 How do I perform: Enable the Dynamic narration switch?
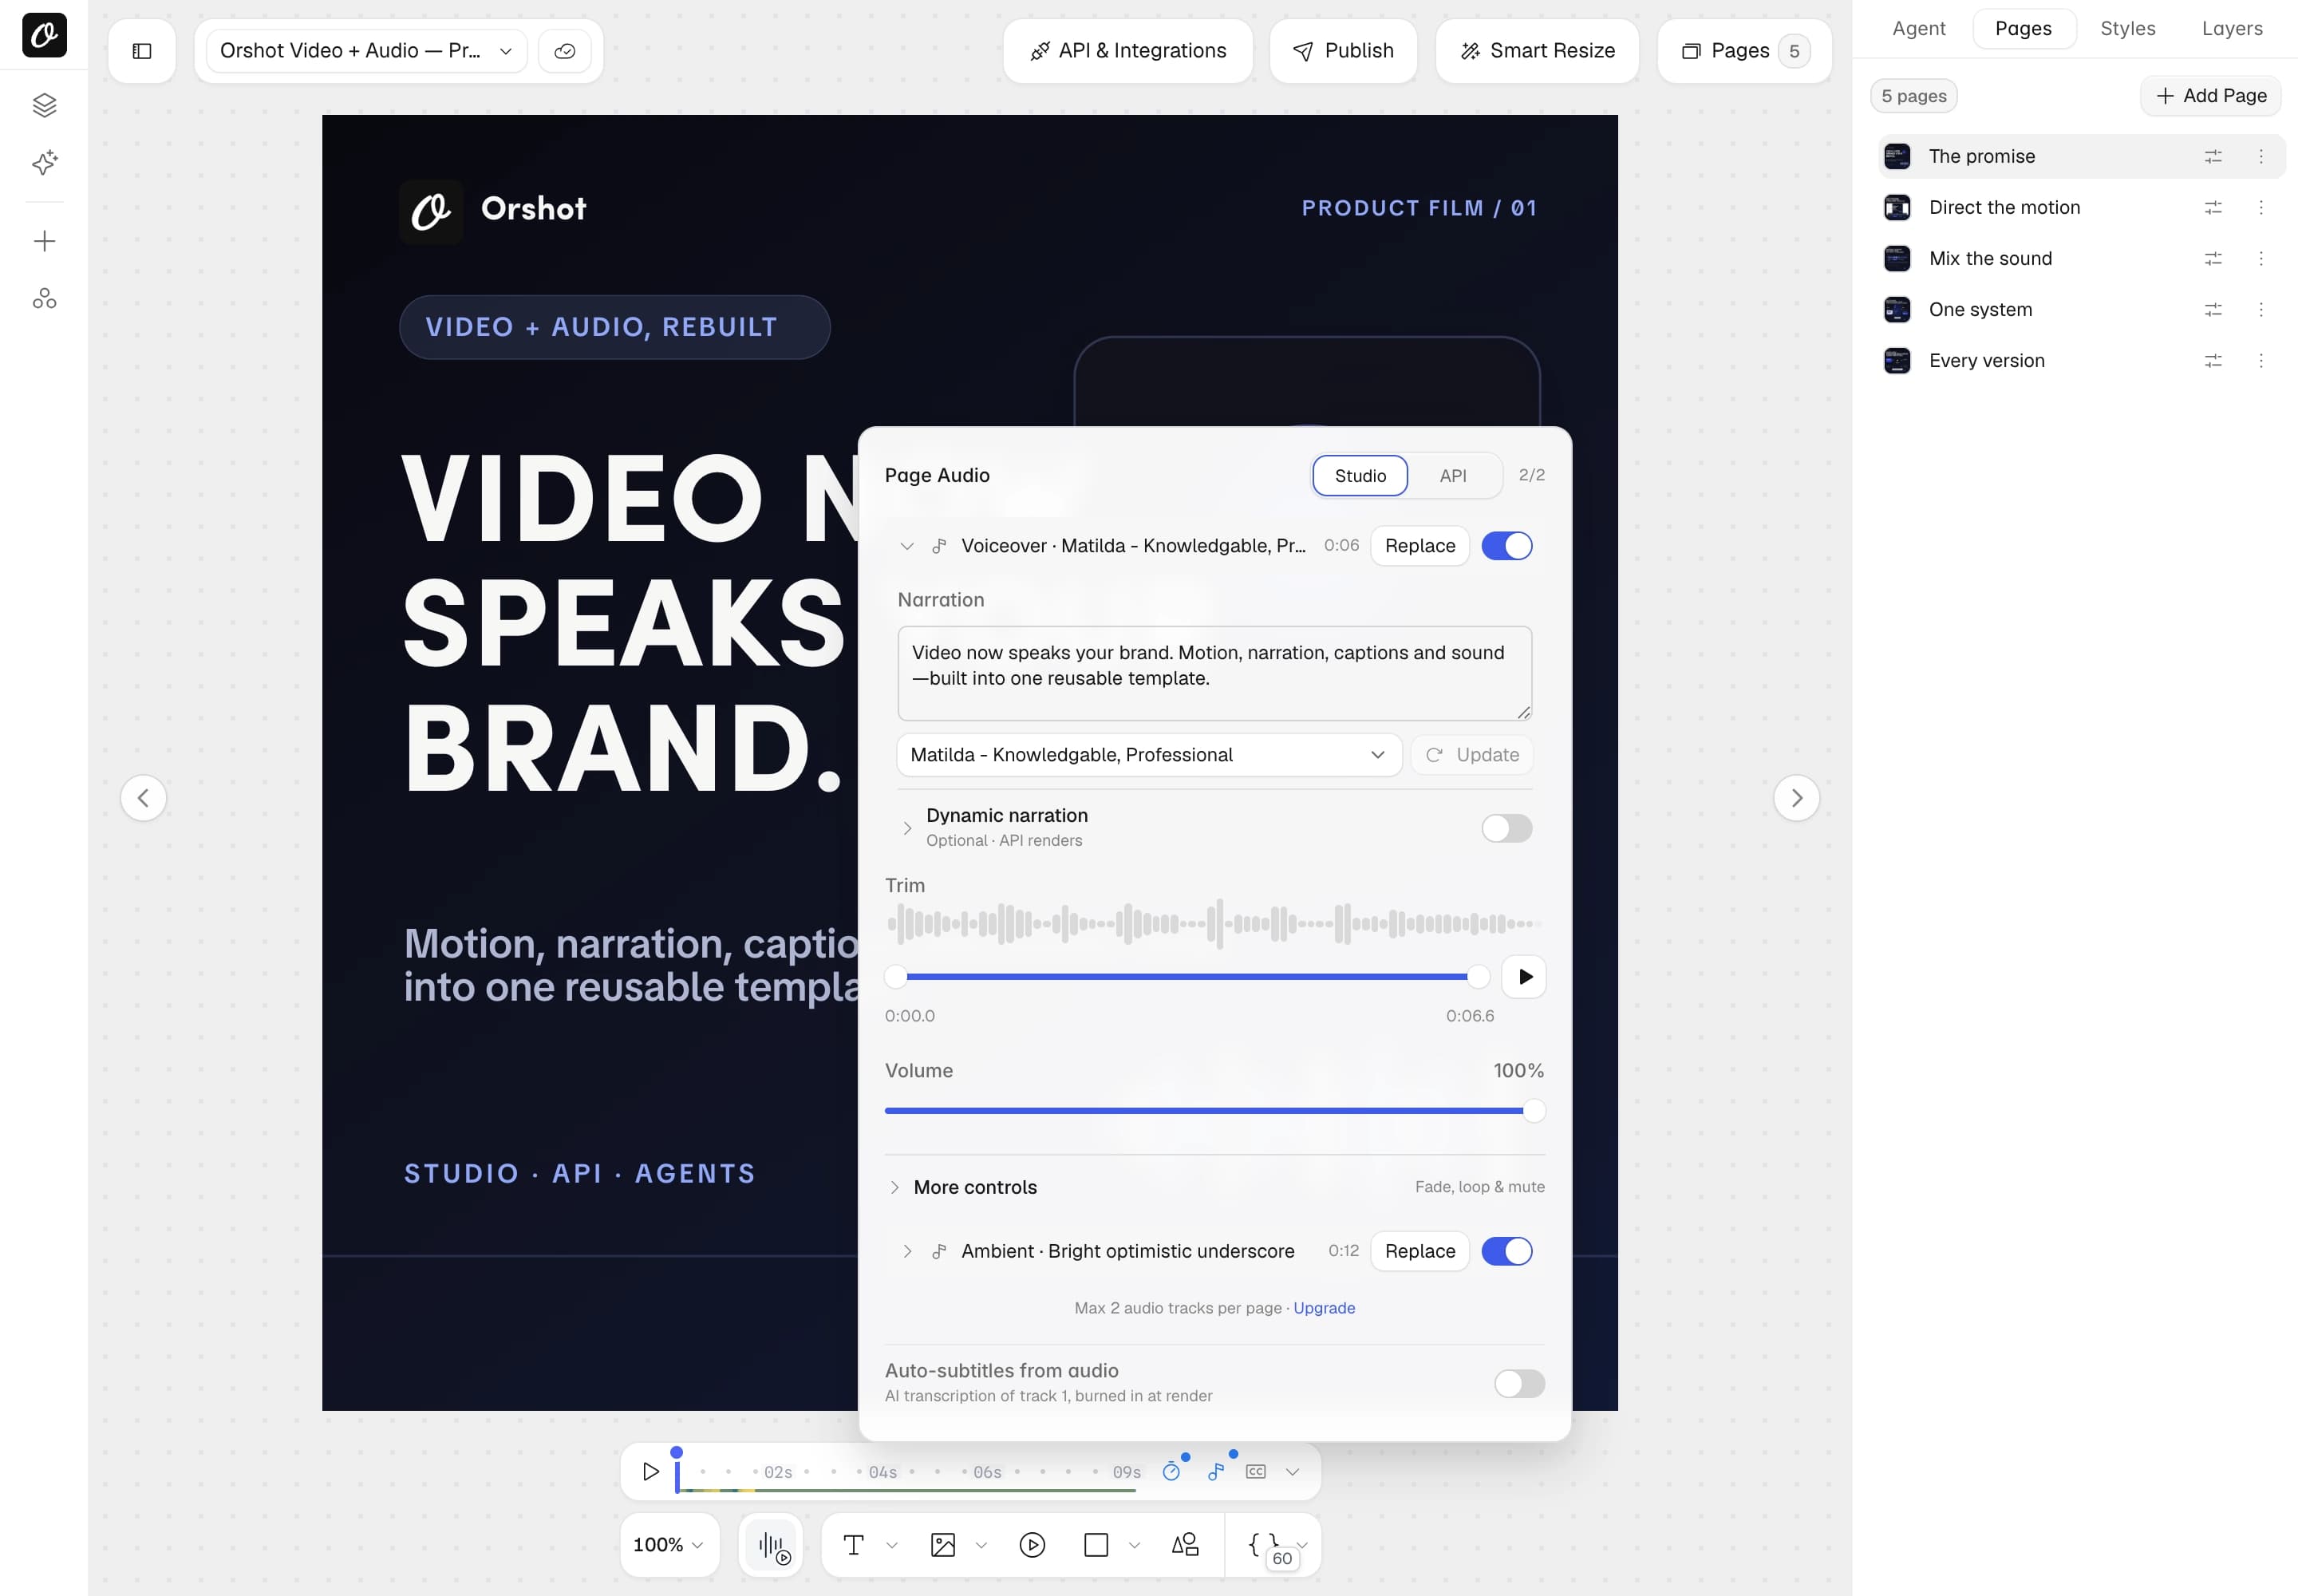pyautogui.click(x=1507, y=828)
